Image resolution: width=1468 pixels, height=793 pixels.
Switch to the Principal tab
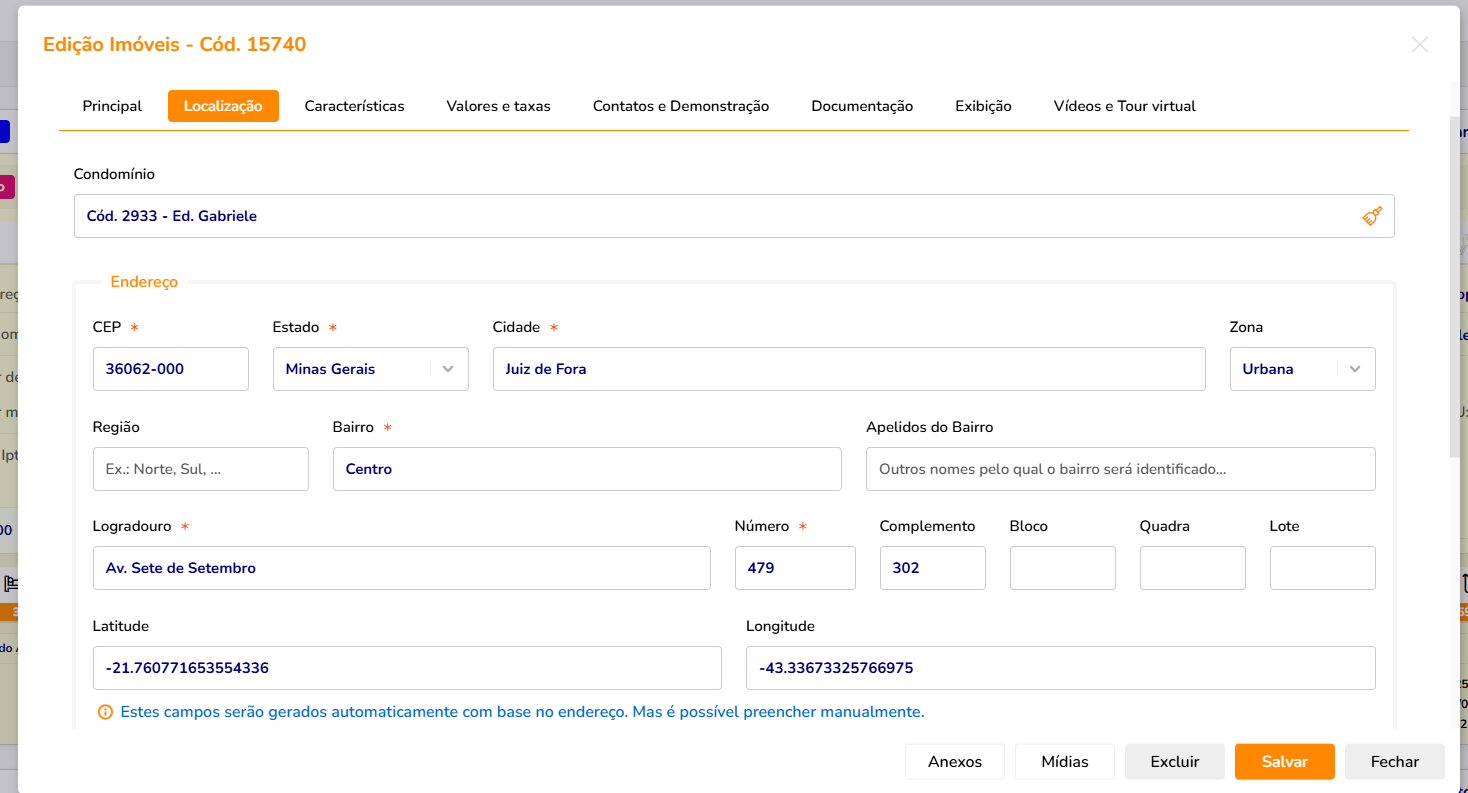(112, 106)
